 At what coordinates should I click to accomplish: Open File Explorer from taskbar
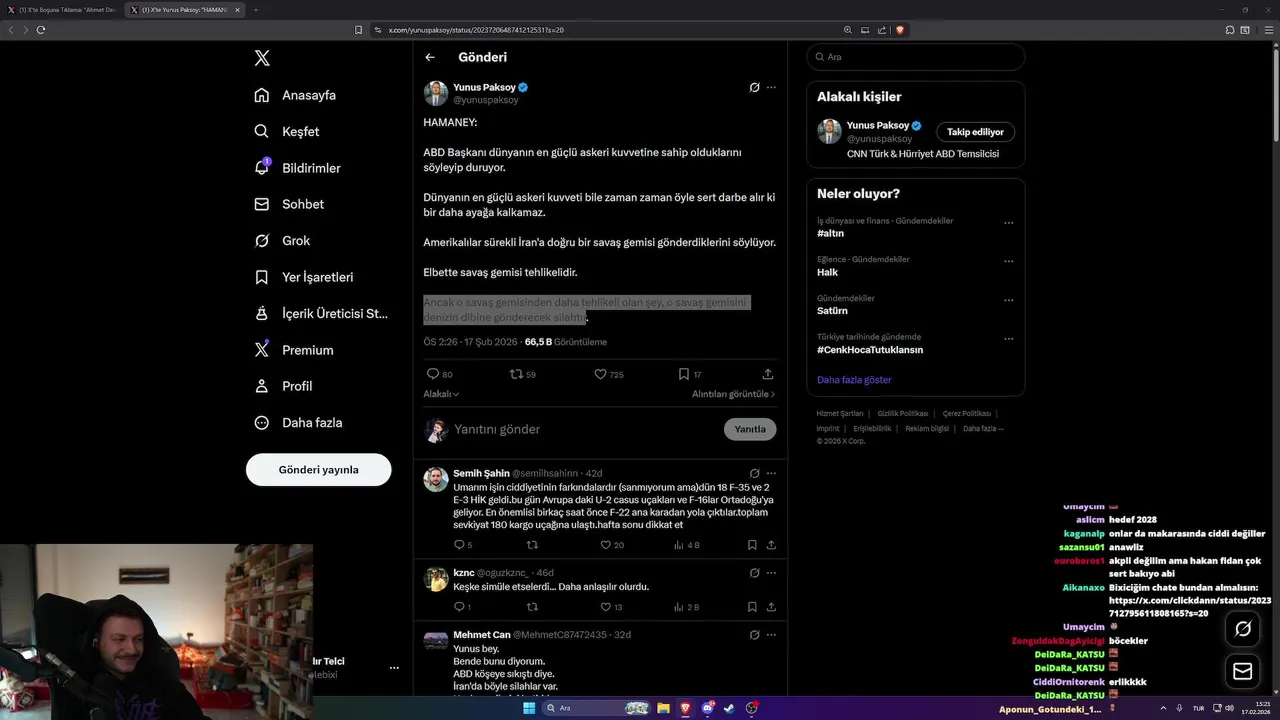pyautogui.click(x=663, y=708)
